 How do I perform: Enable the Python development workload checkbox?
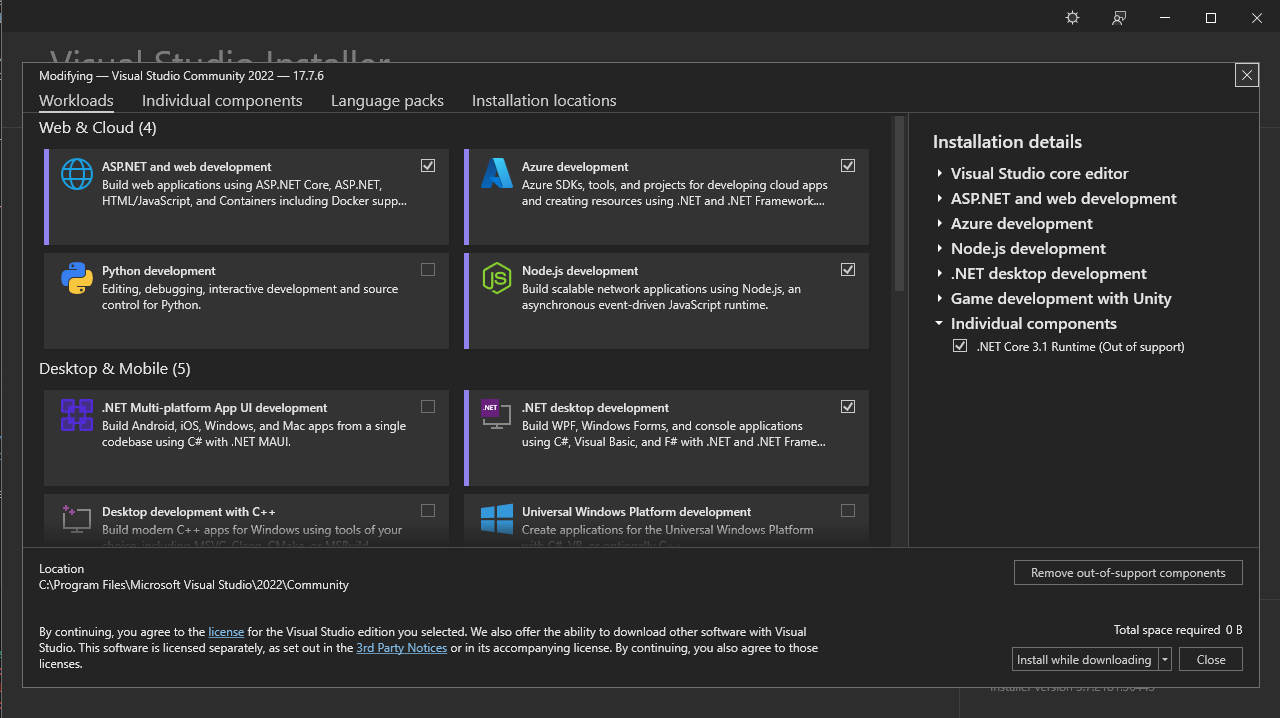pos(428,269)
